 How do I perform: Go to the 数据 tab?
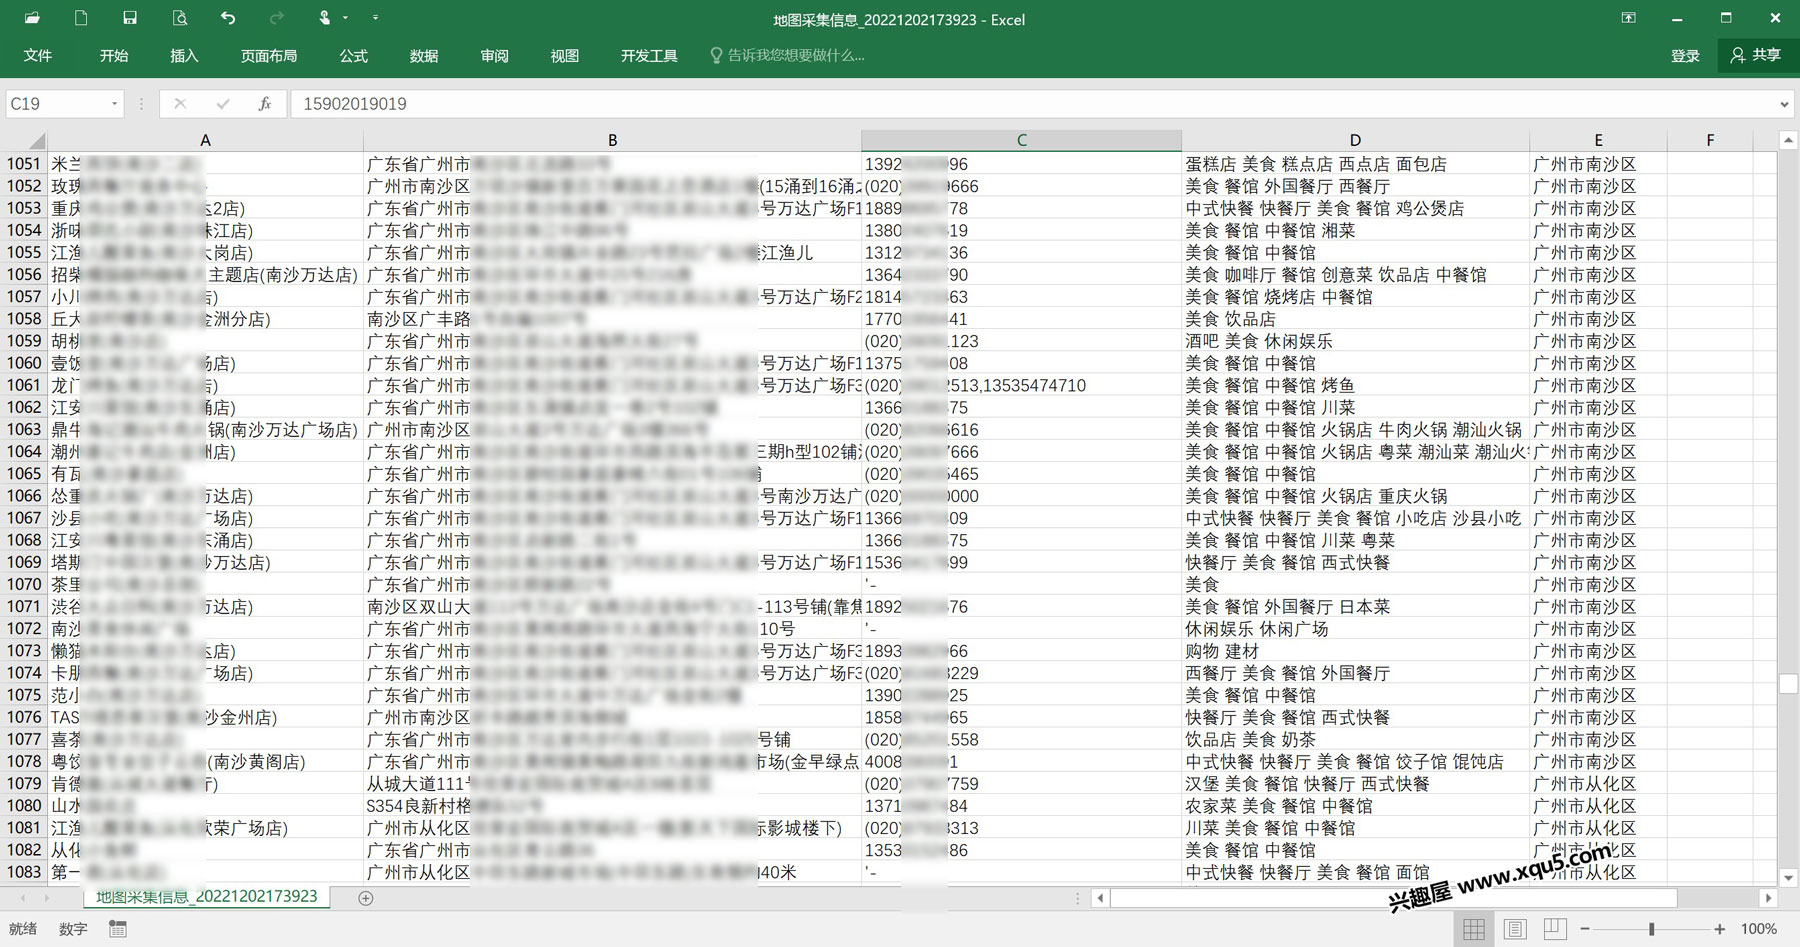click(x=424, y=56)
